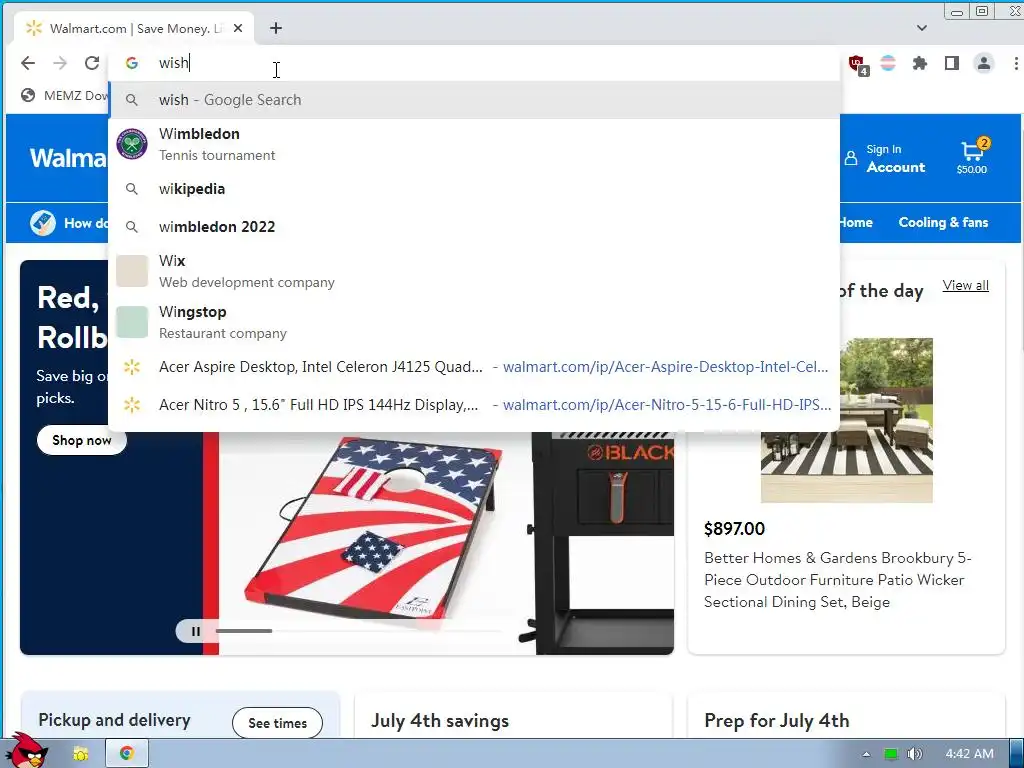Click the green network tray icon
The height and width of the screenshot is (768, 1024).
[x=890, y=754]
